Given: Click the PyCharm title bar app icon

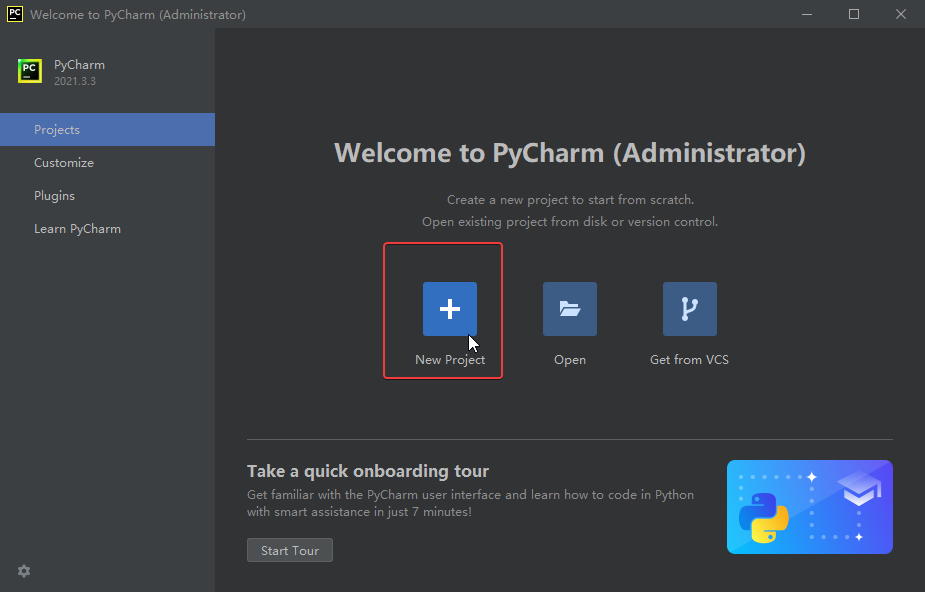Looking at the screenshot, I should click(x=15, y=14).
